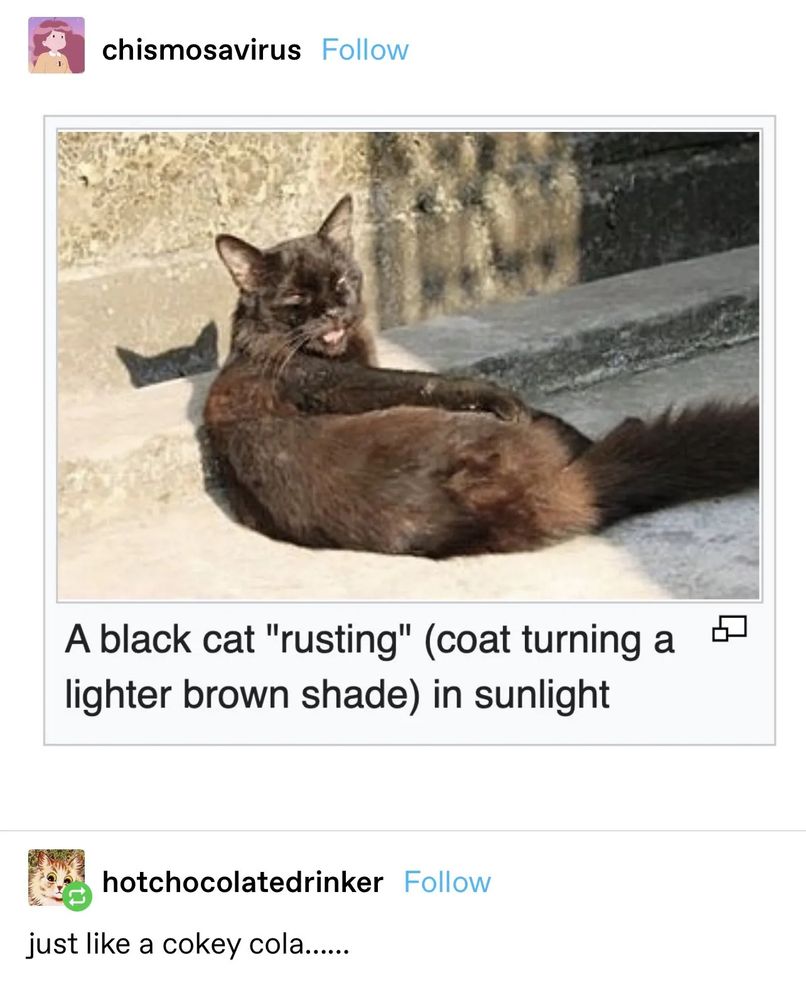Click the chismosavirus username
The width and height of the screenshot is (806, 1000).
(202, 50)
